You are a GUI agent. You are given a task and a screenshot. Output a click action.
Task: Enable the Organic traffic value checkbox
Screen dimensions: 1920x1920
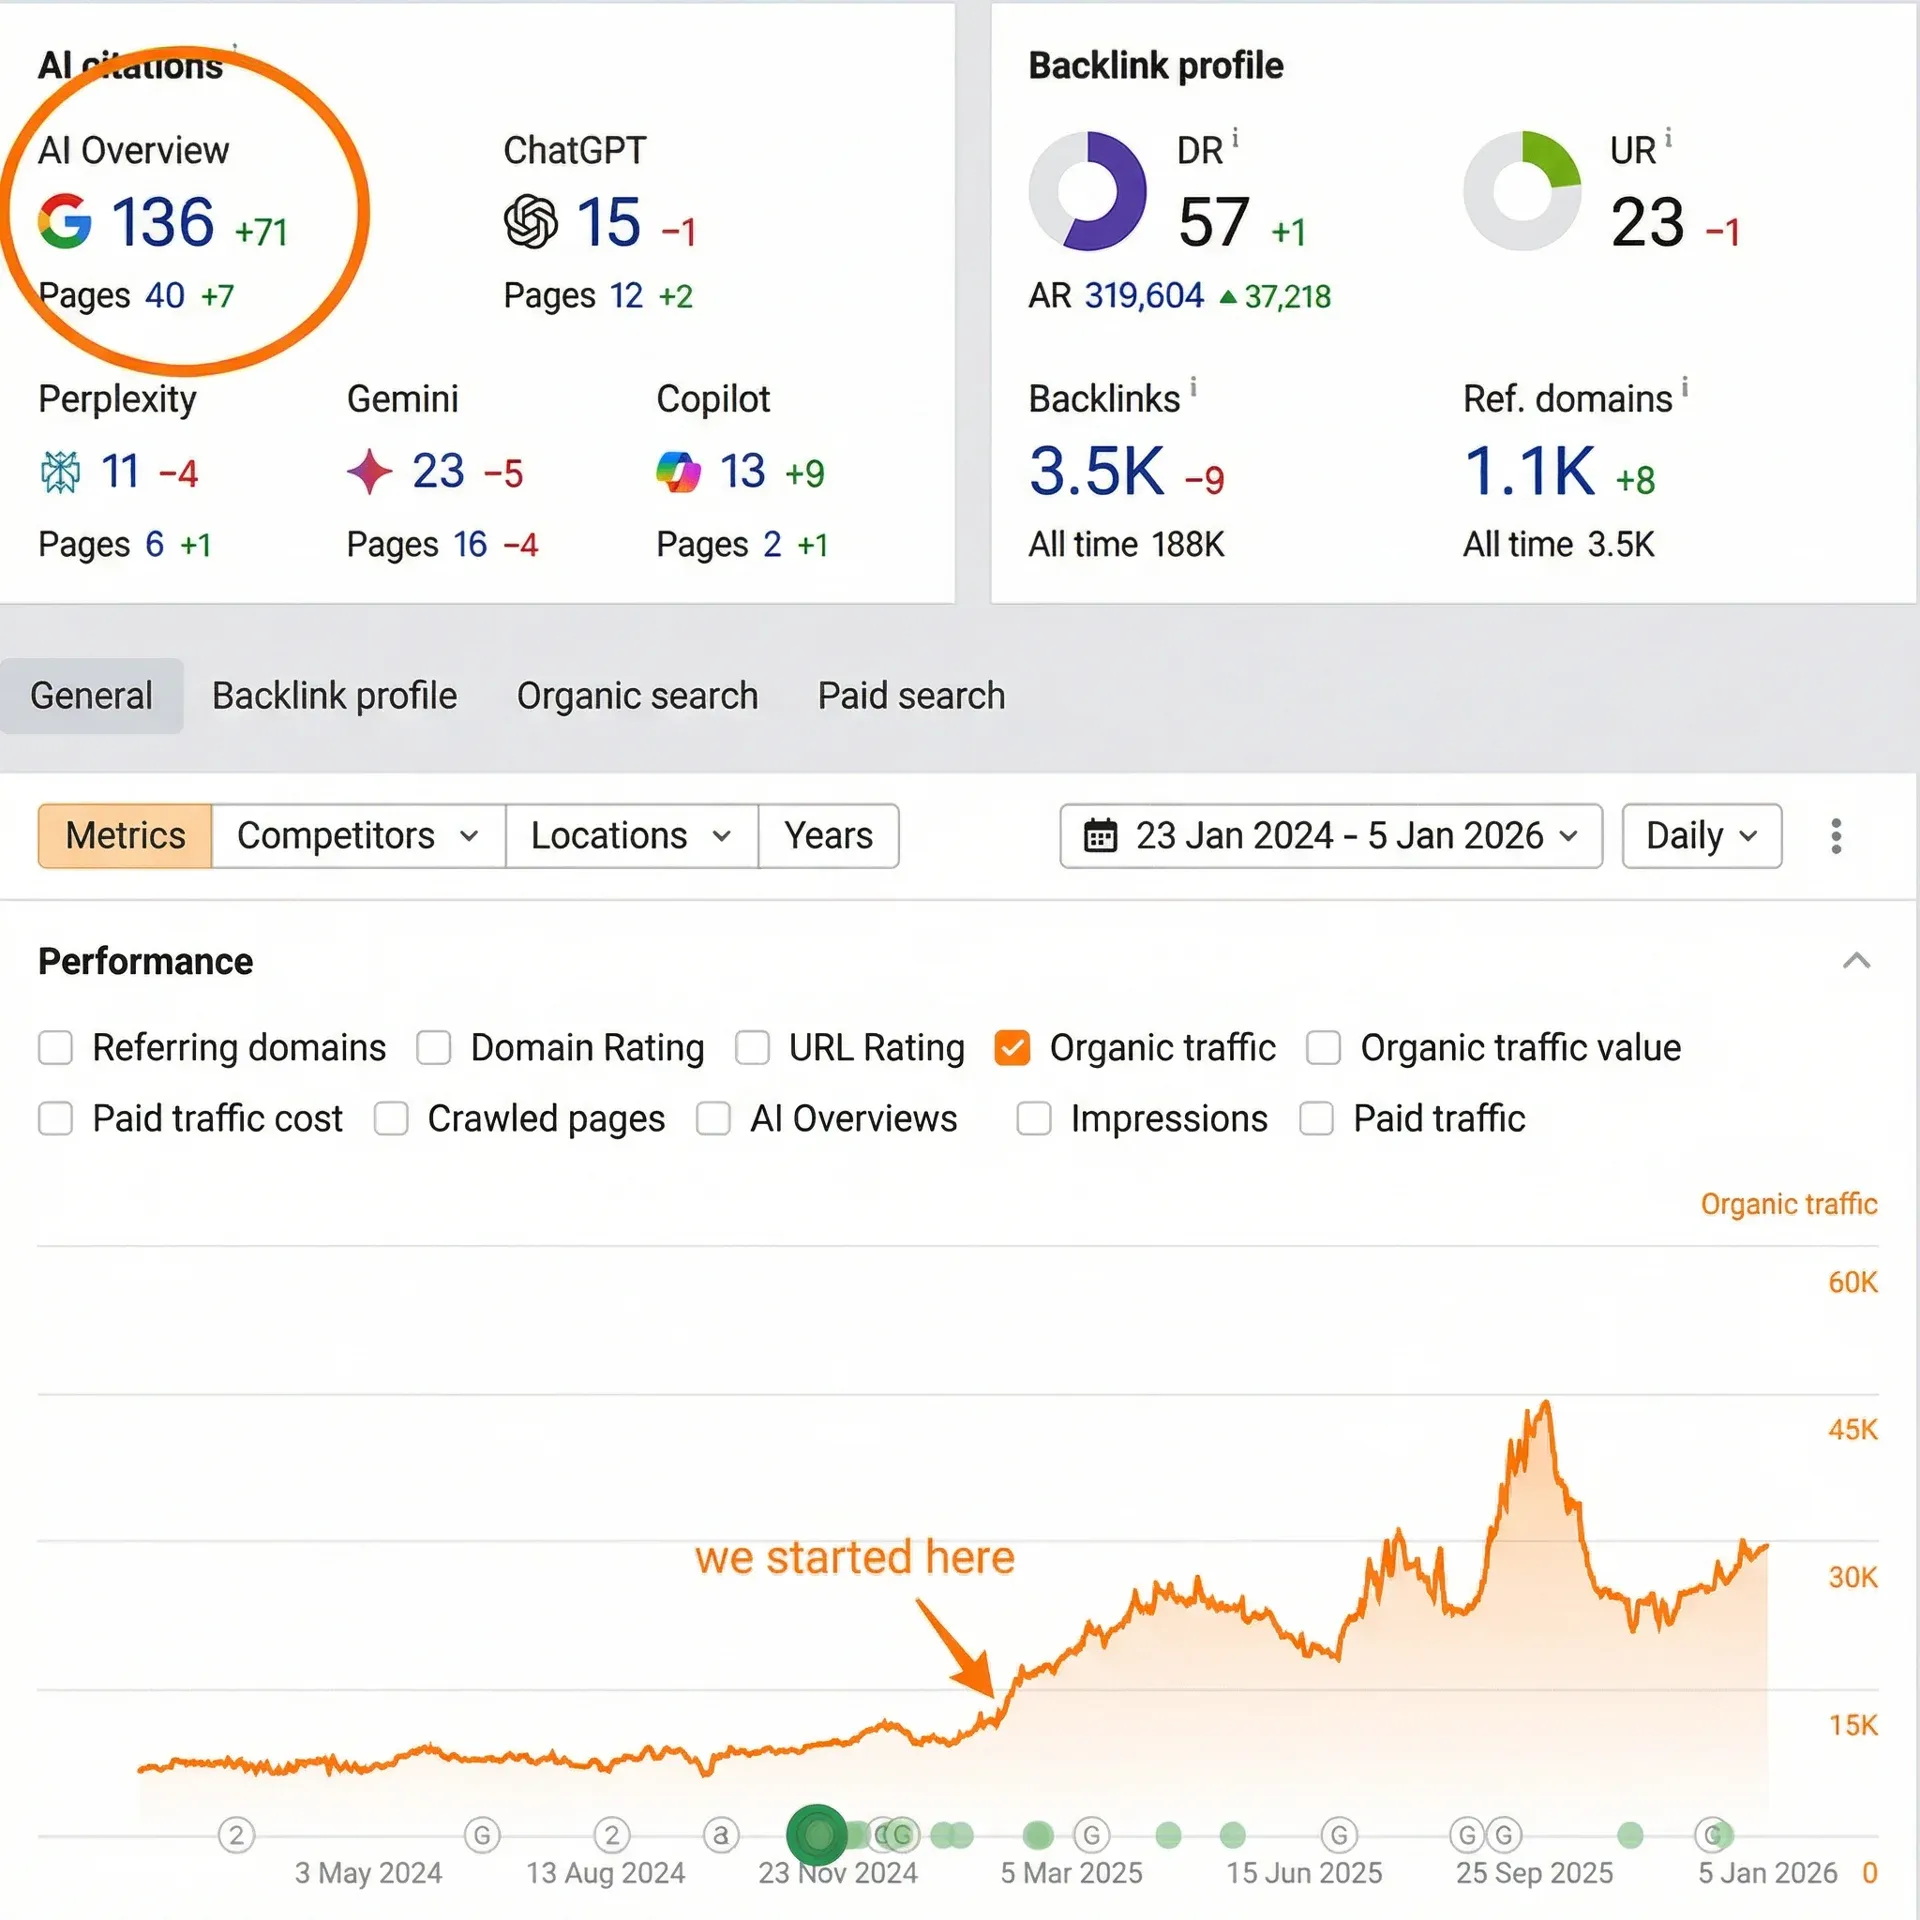[x=1323, y=1048]
